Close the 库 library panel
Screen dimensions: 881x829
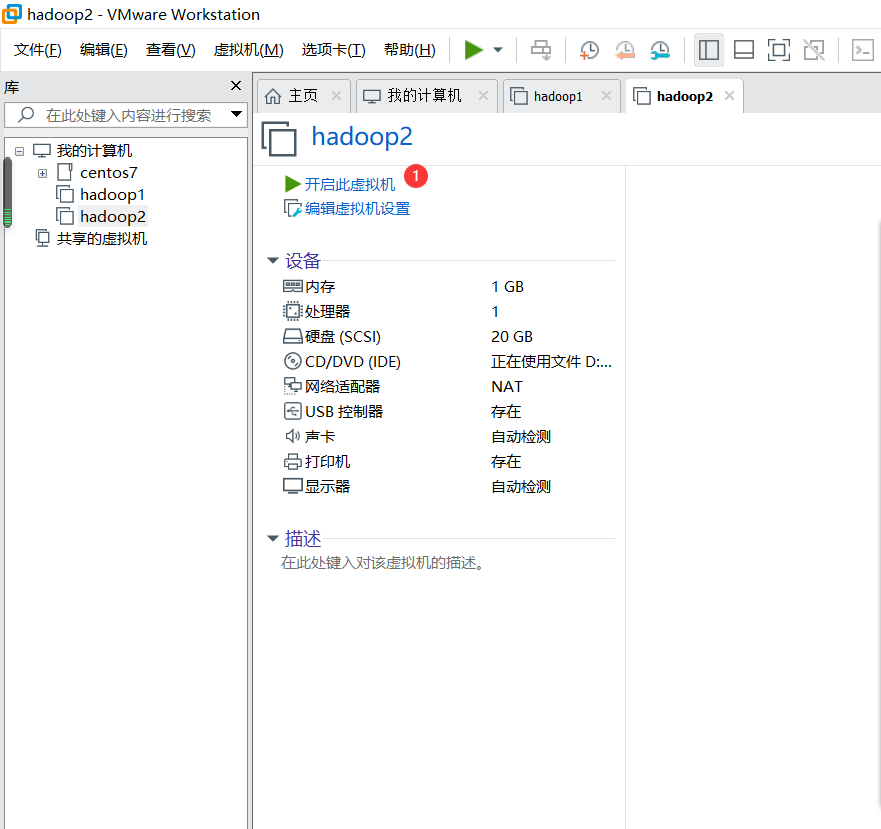[236, 85]
